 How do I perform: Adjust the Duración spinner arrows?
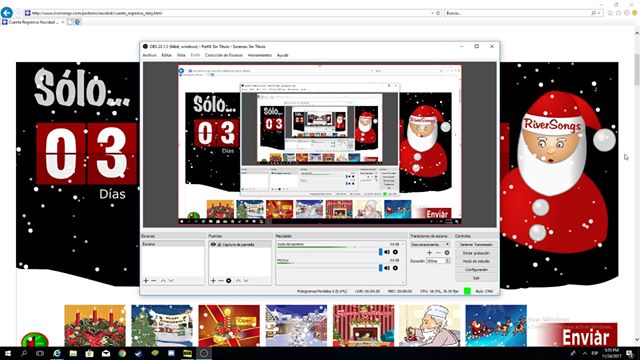pos(448,261)
